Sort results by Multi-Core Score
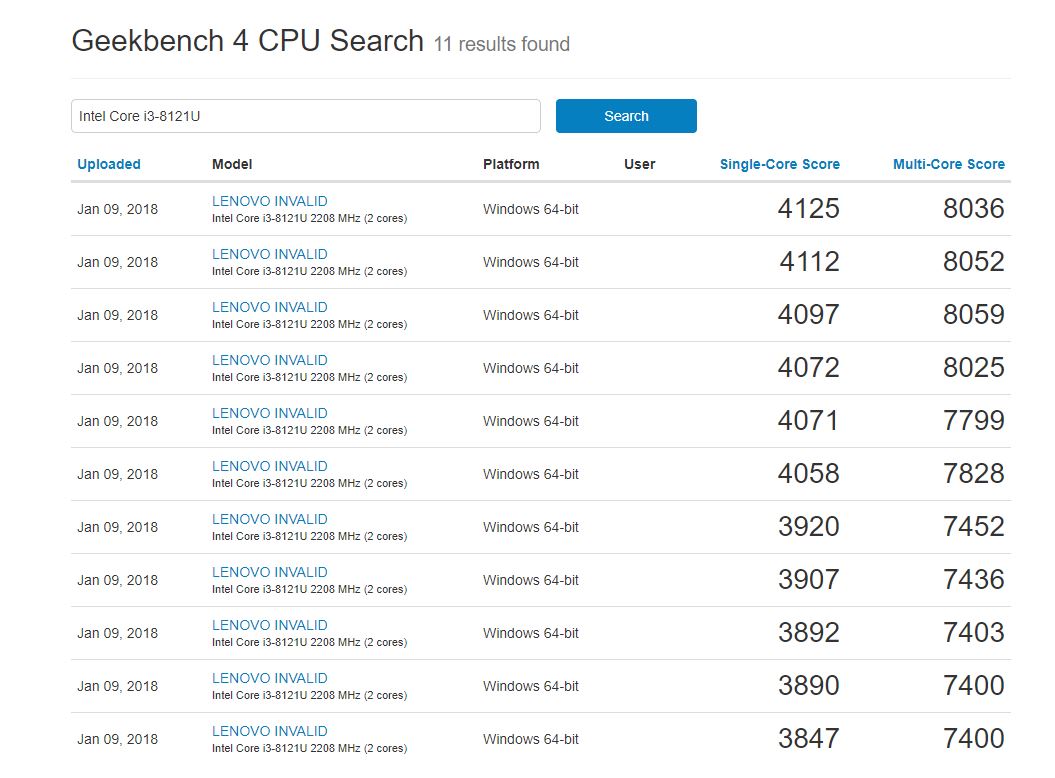This screenshot has width=1055, height=778. 948,164
